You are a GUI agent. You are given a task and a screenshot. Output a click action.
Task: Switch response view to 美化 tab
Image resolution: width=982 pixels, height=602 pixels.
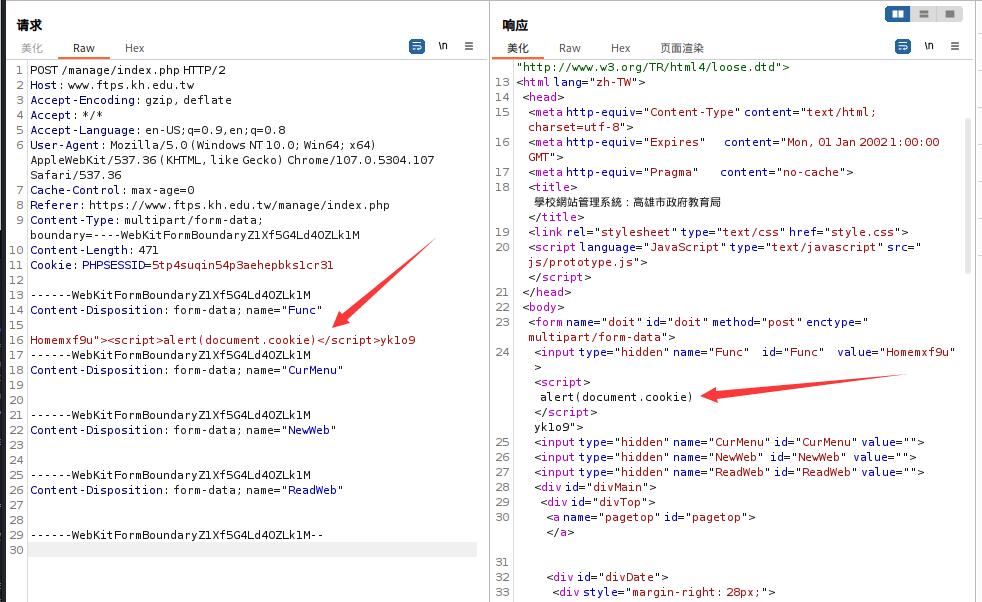click(x=518, y=48)
